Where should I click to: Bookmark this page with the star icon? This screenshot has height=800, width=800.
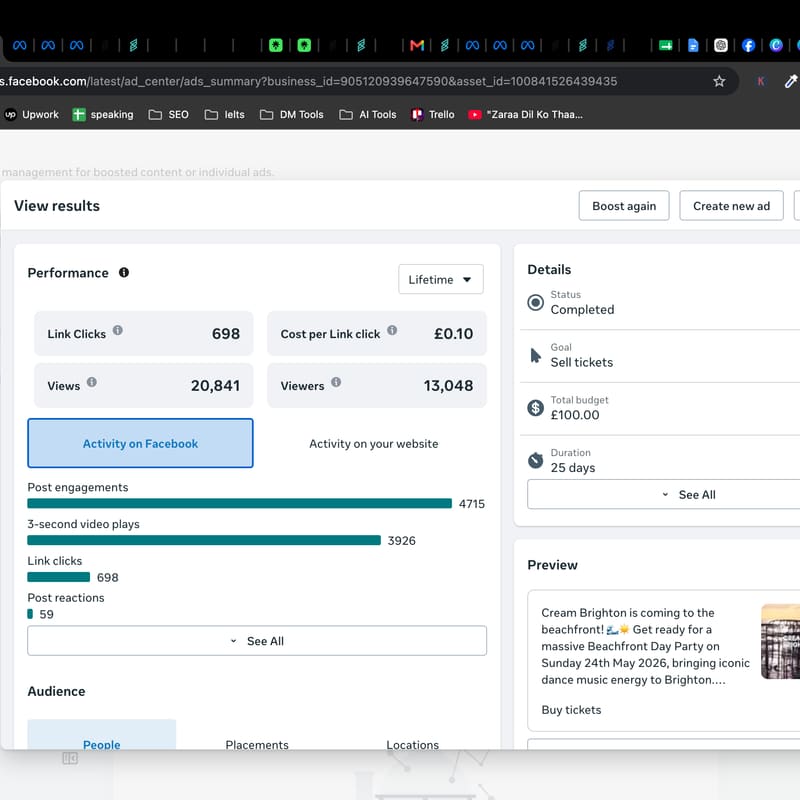pos(719,81)
